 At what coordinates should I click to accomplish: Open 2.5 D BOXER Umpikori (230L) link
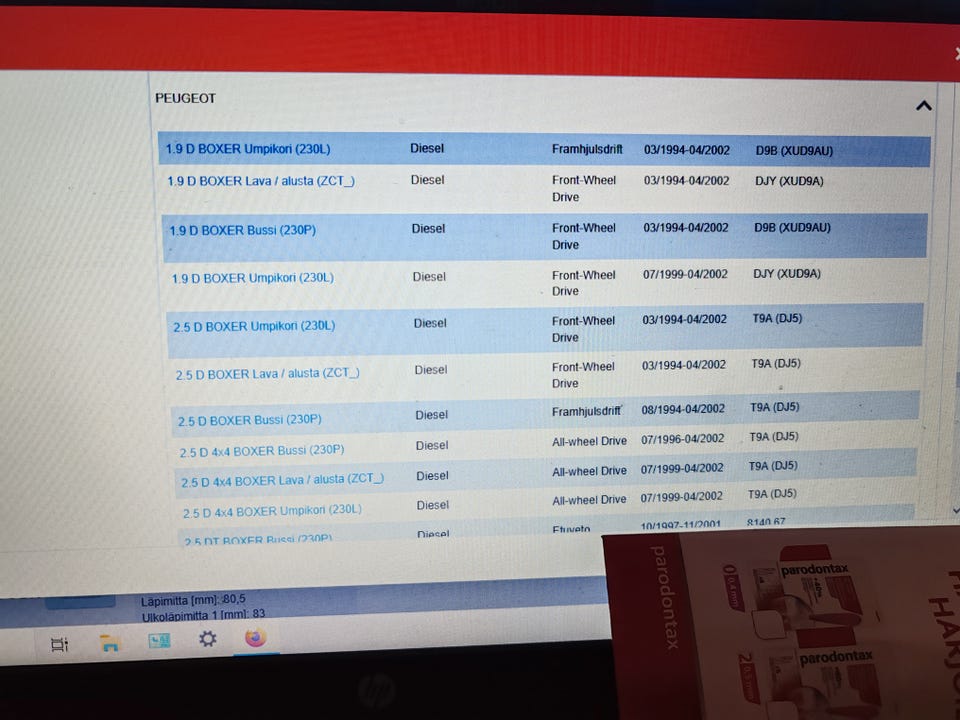254,326
